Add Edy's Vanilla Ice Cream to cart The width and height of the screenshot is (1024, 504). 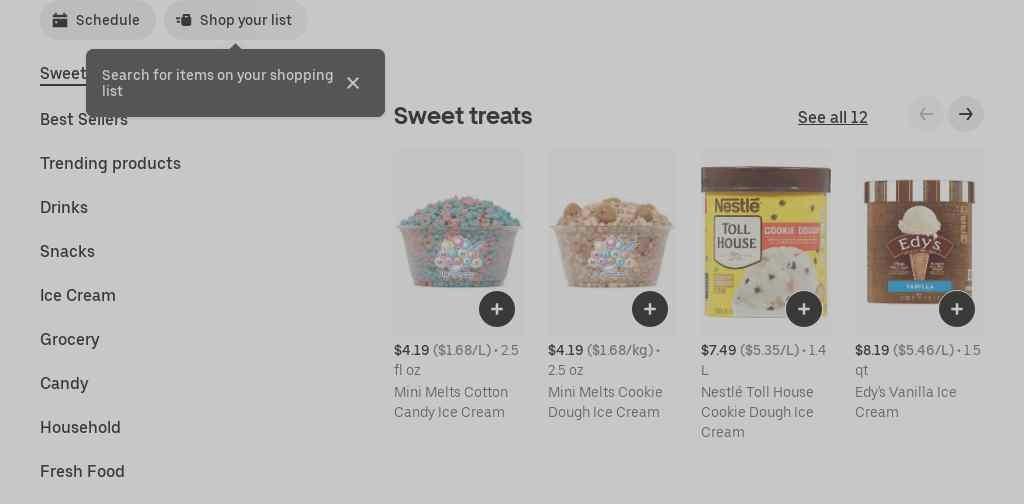coord(957,309)
